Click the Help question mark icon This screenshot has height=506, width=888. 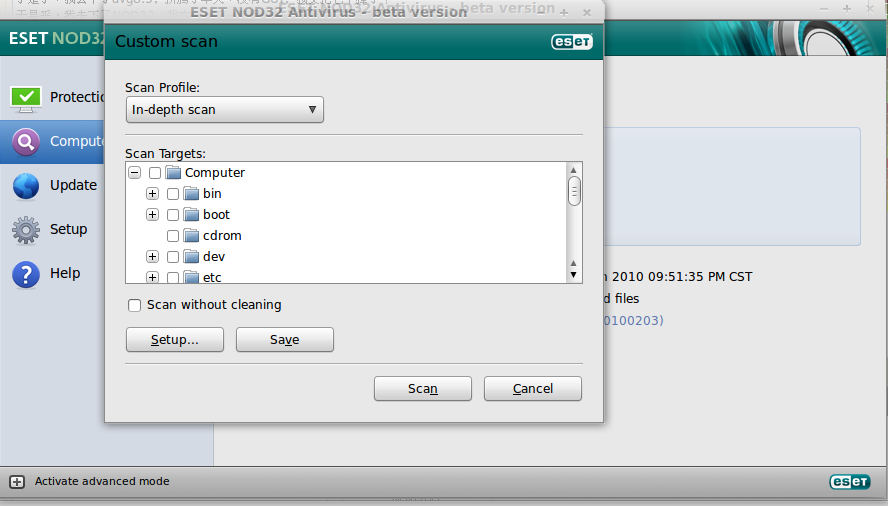[x=25, y=274]
